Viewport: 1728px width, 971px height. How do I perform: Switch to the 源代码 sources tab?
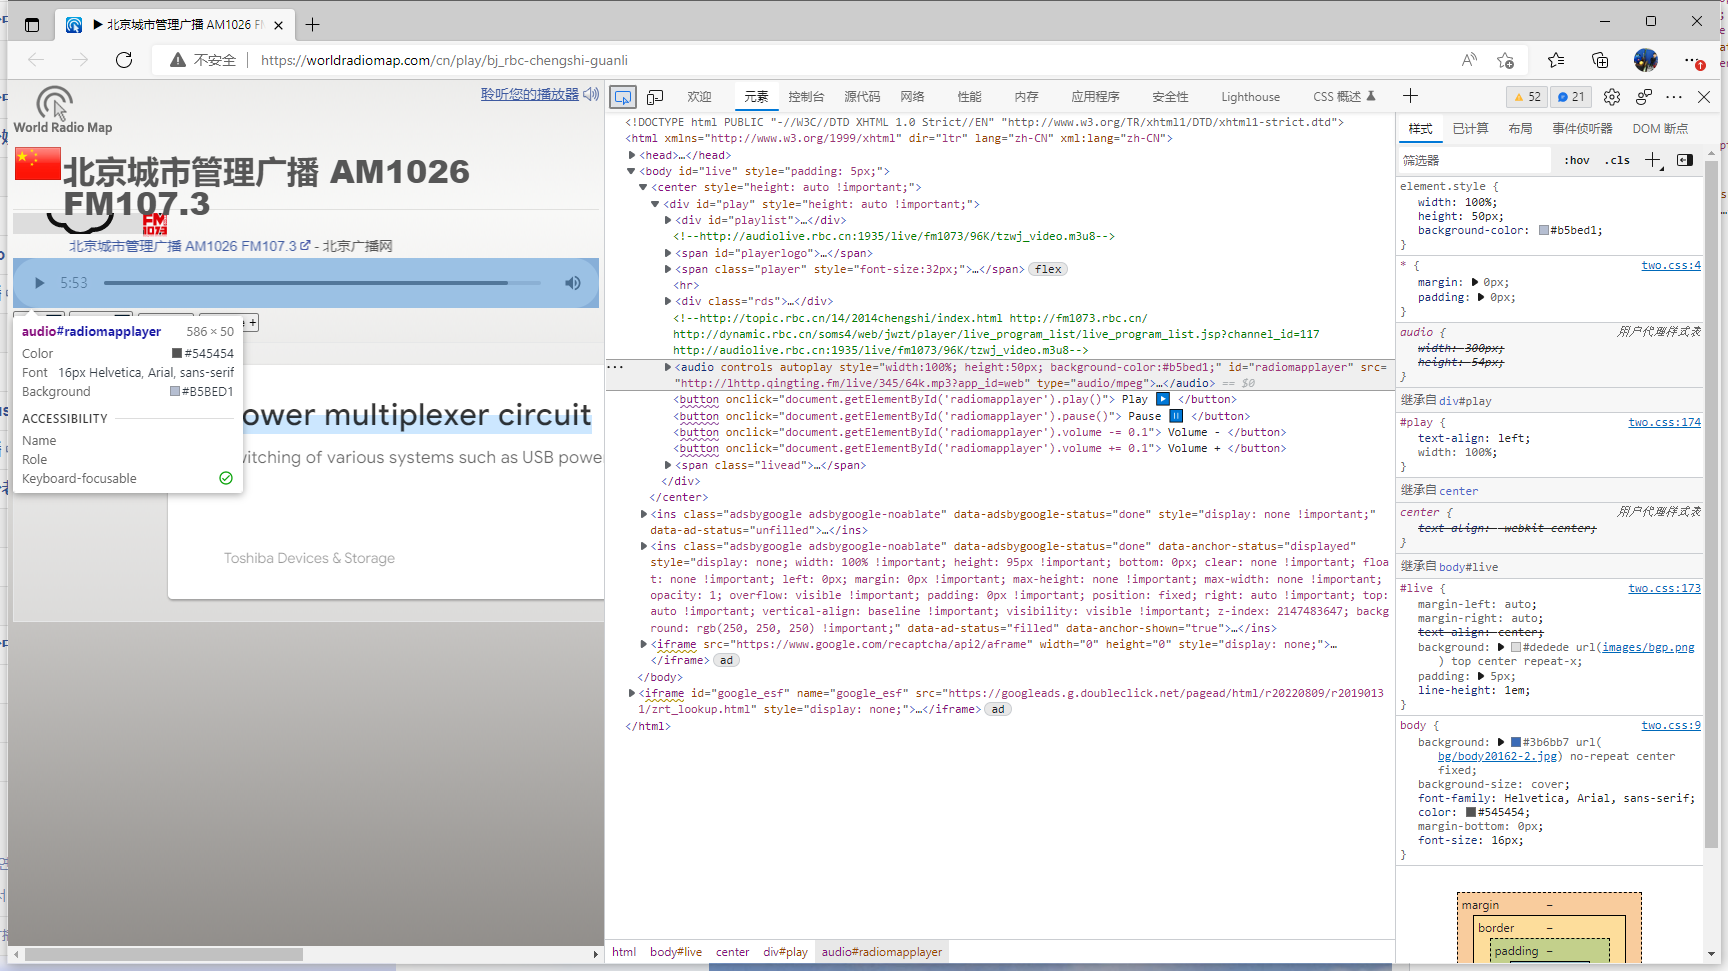coord(862,97)
